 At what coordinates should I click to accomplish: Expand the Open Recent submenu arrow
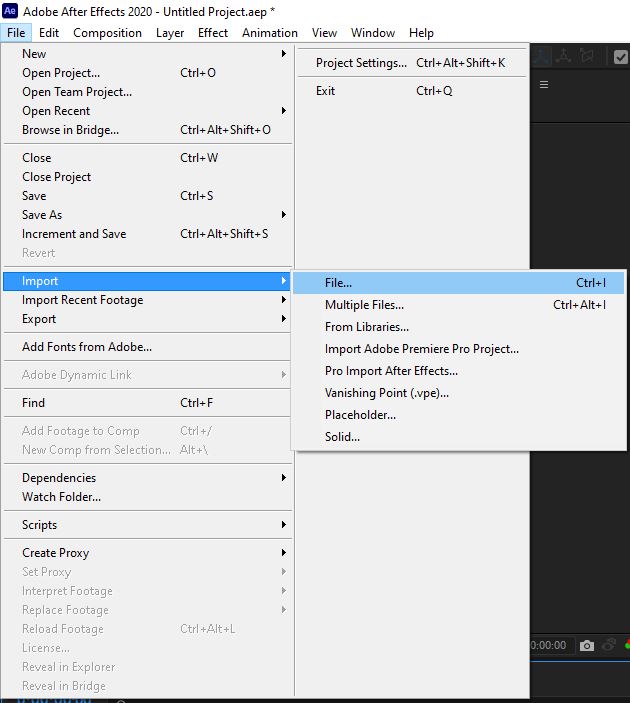pyautogui.click(x=283, y=111)
